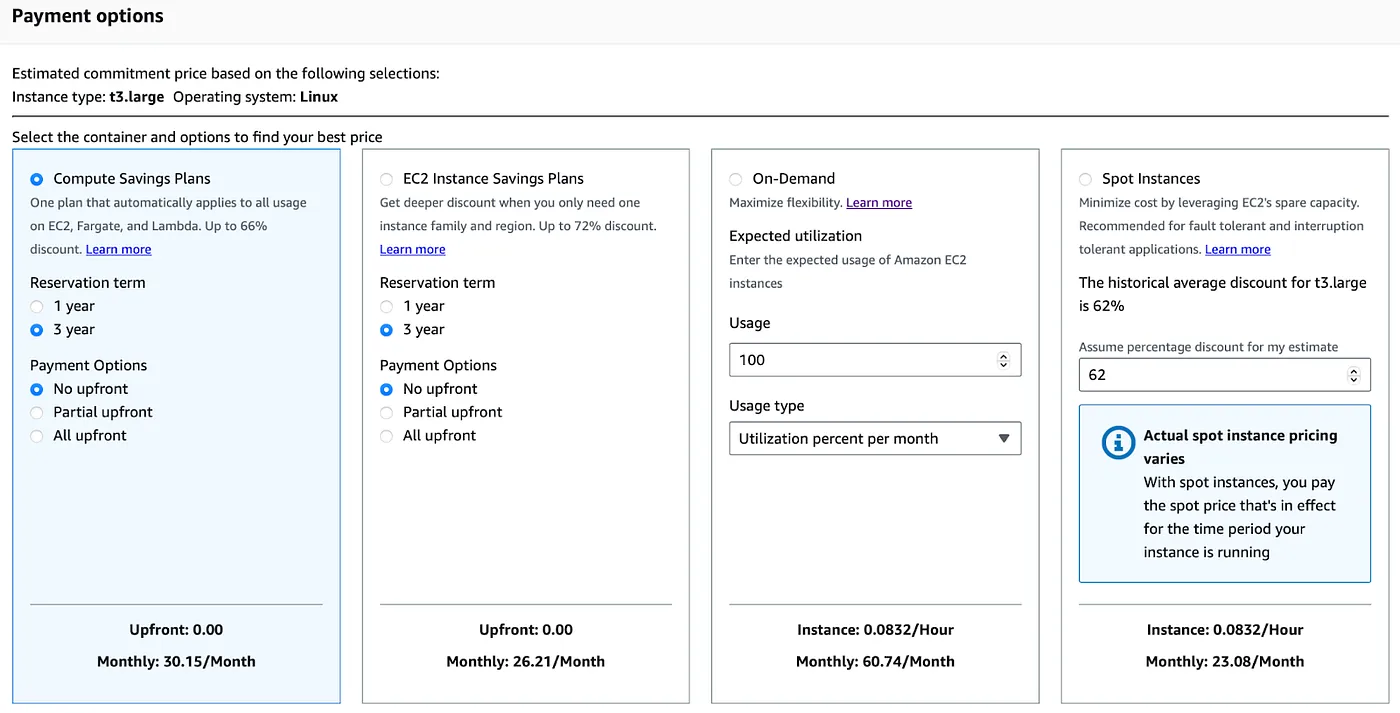Pick All upfront under Compute Savings Plans
The width and height of the screenshot is (1400, 713).
(x=37, y=436)
